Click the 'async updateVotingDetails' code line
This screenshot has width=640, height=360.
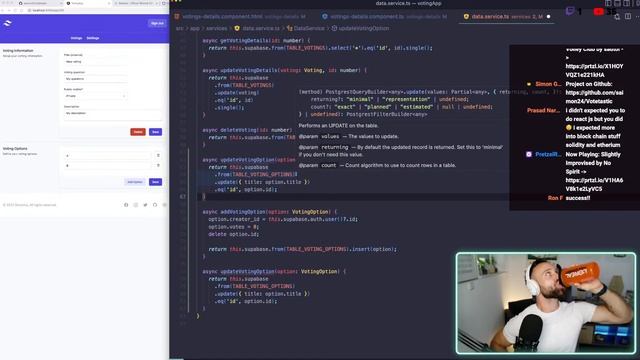click(284, 71)
